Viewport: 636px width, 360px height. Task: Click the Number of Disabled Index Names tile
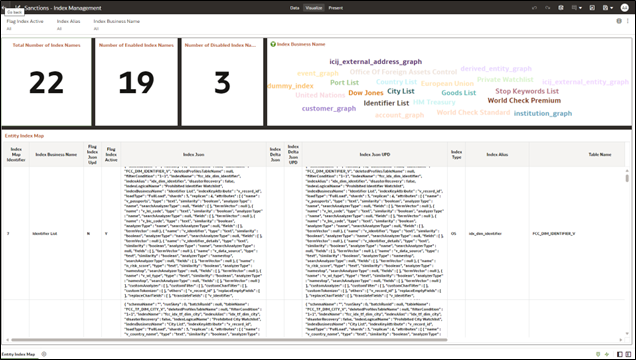(x=222, y=82)
